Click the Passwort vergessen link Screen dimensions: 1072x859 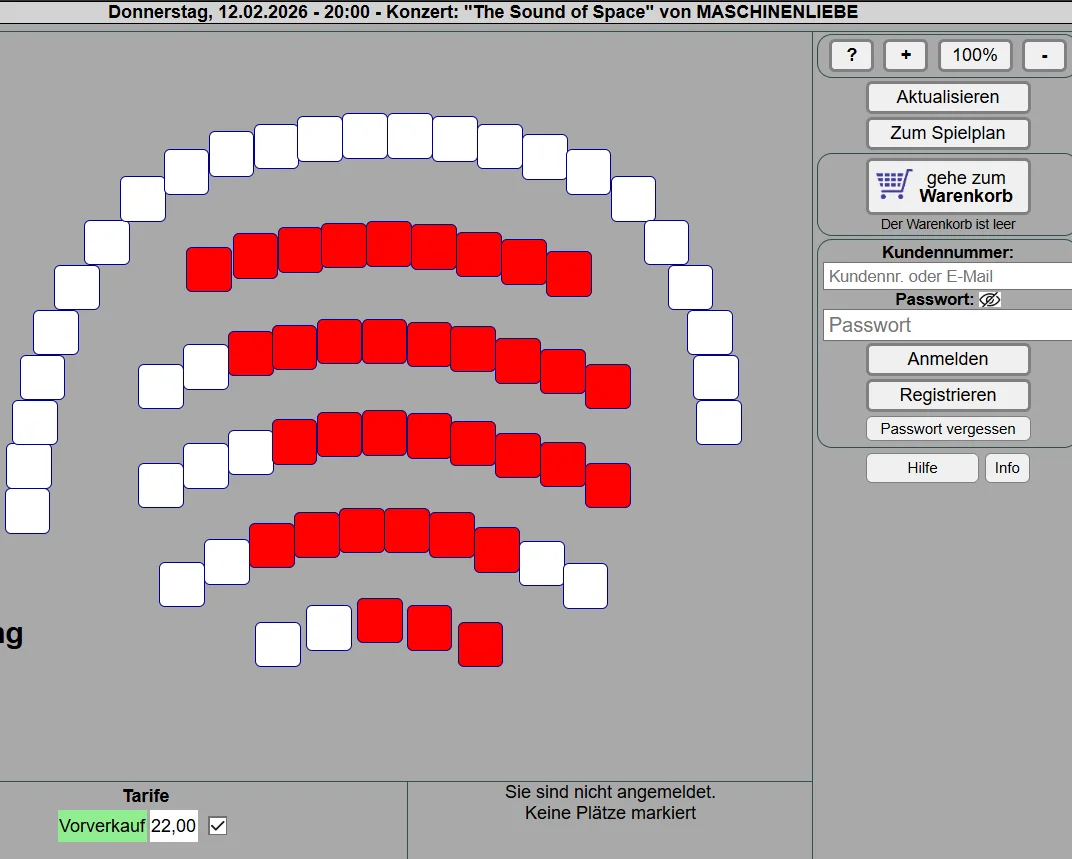pos(947,429)
